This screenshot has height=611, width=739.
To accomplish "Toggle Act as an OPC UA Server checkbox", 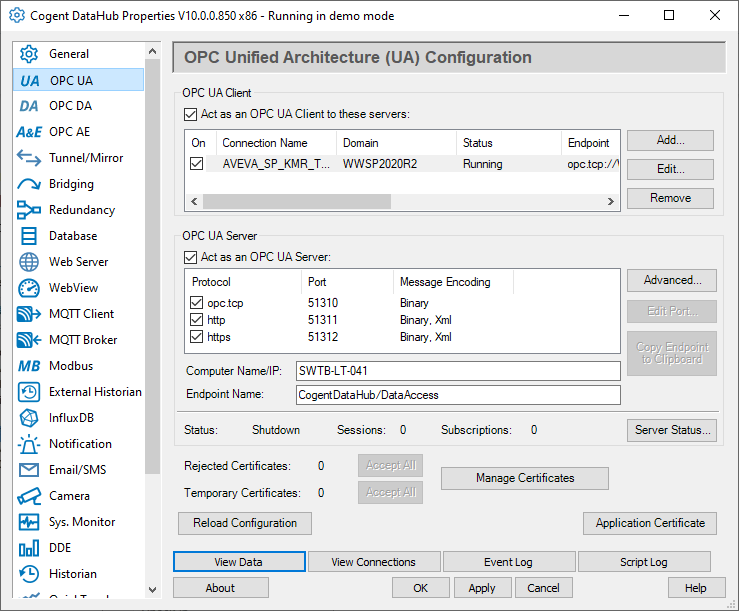I will coord(190,257).
